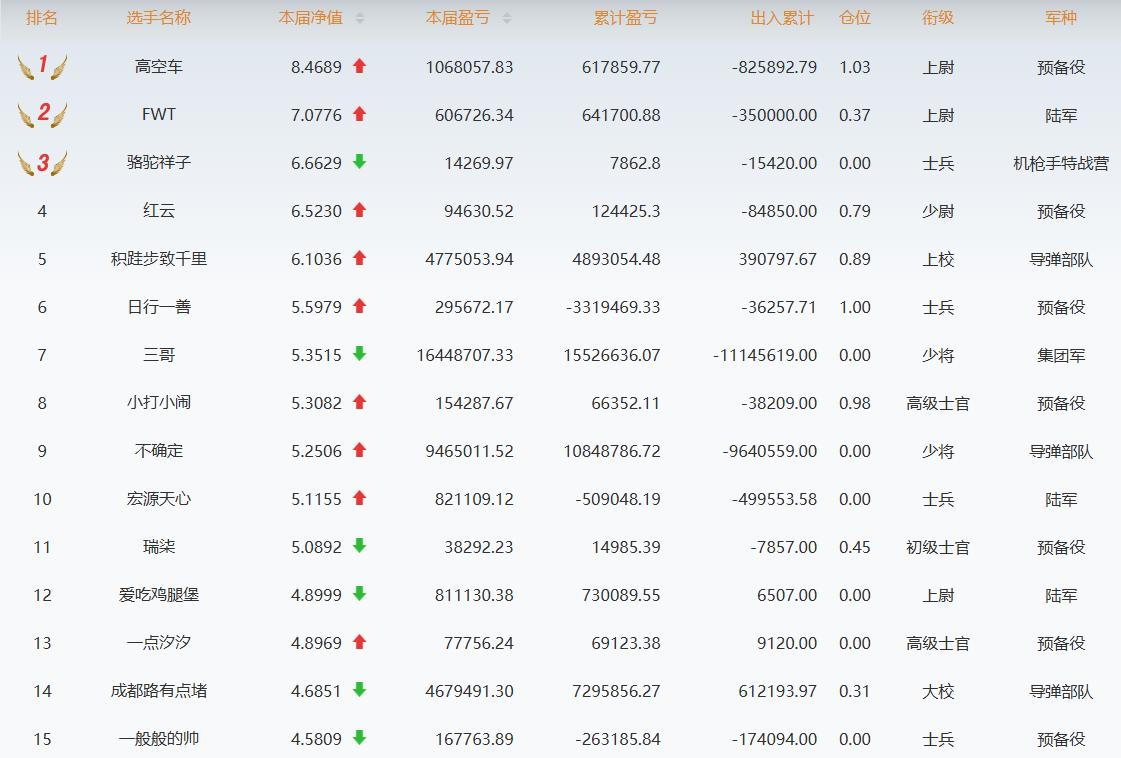
Task: Click the rank 1 laurel medal icon
Action: 42,67
